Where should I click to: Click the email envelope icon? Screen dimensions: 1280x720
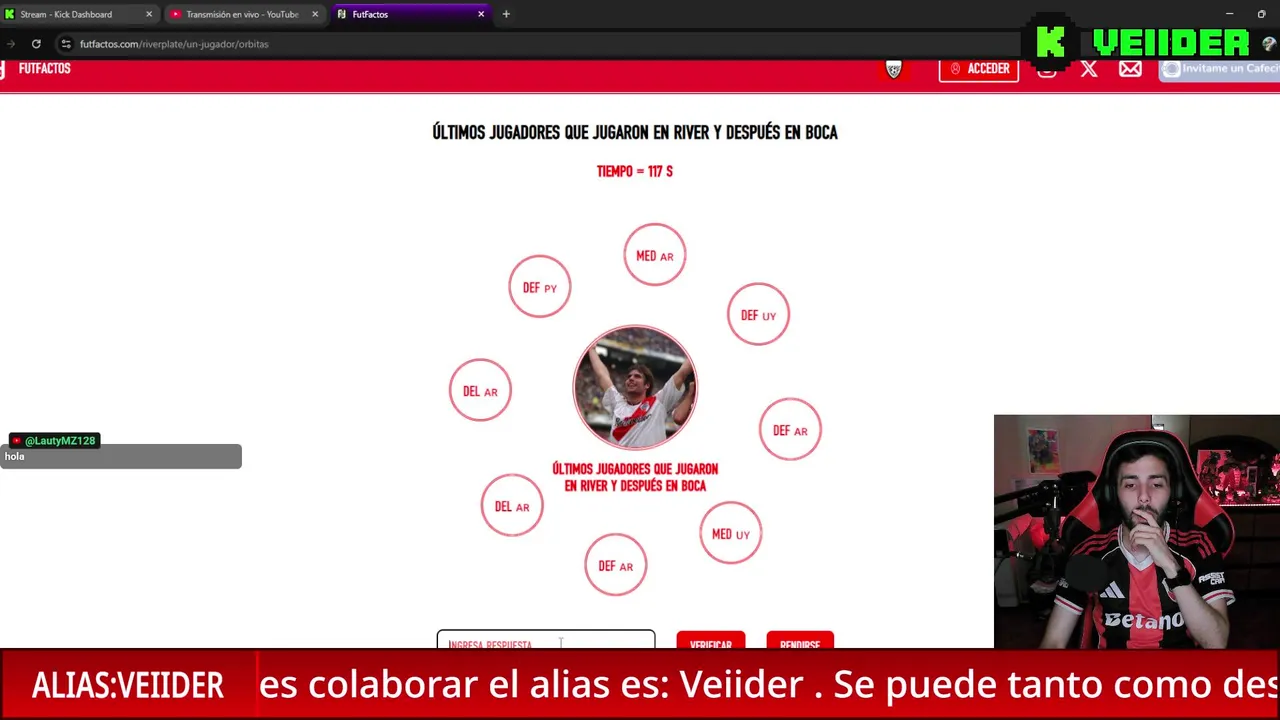1130,69
